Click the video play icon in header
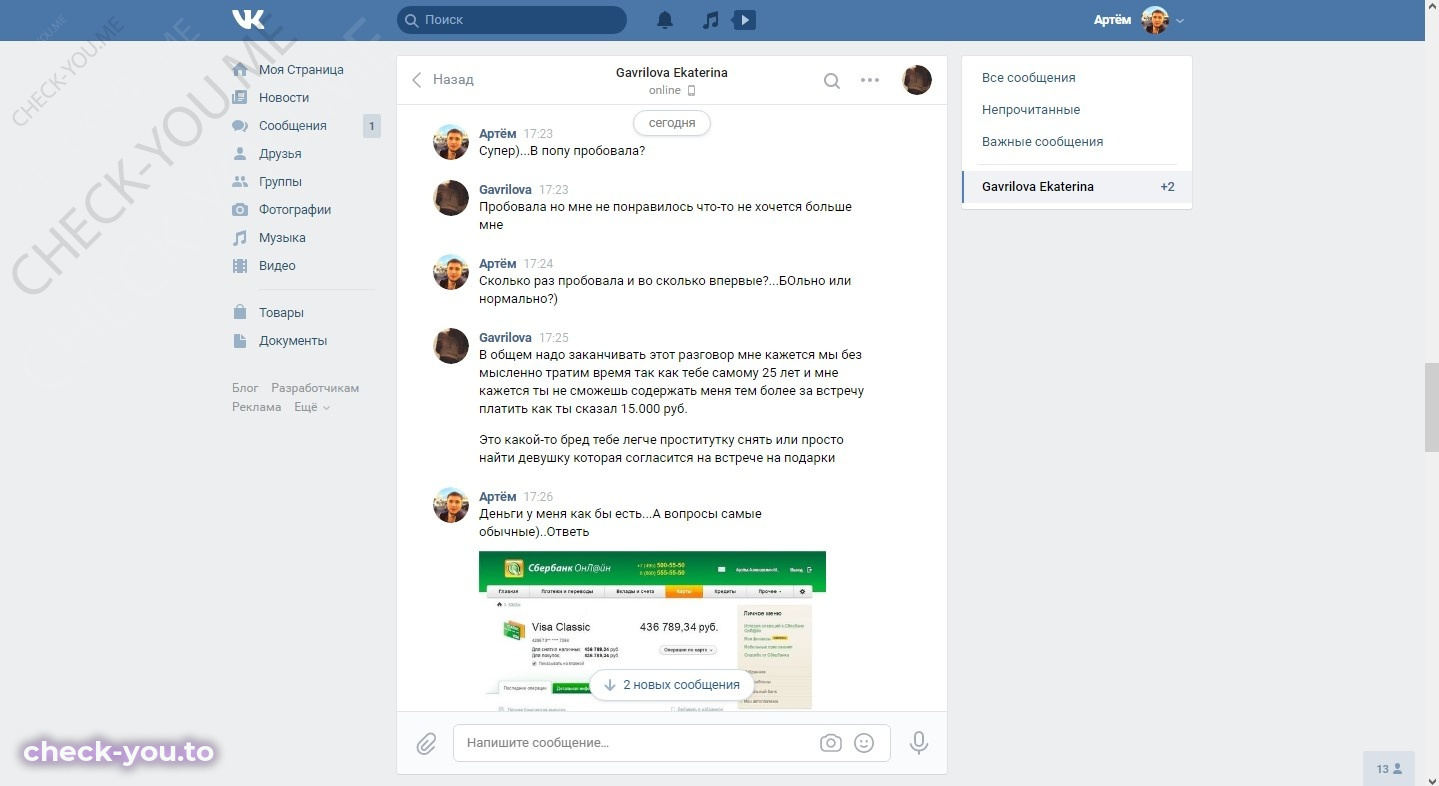 (743, 20)
